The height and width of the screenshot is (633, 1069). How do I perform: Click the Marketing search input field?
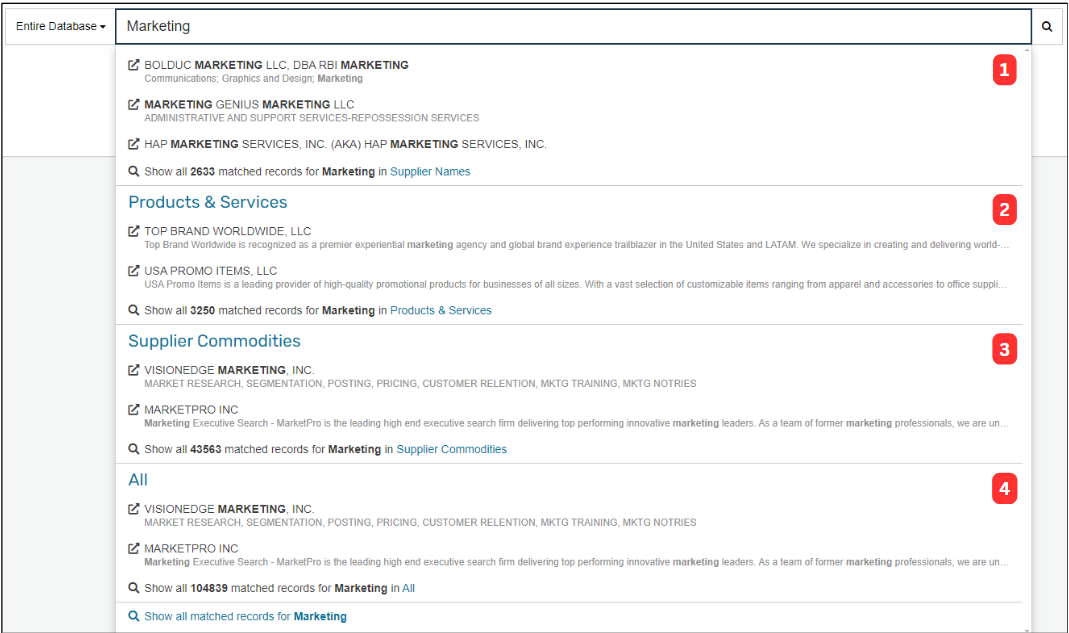[x=573, y=27]
